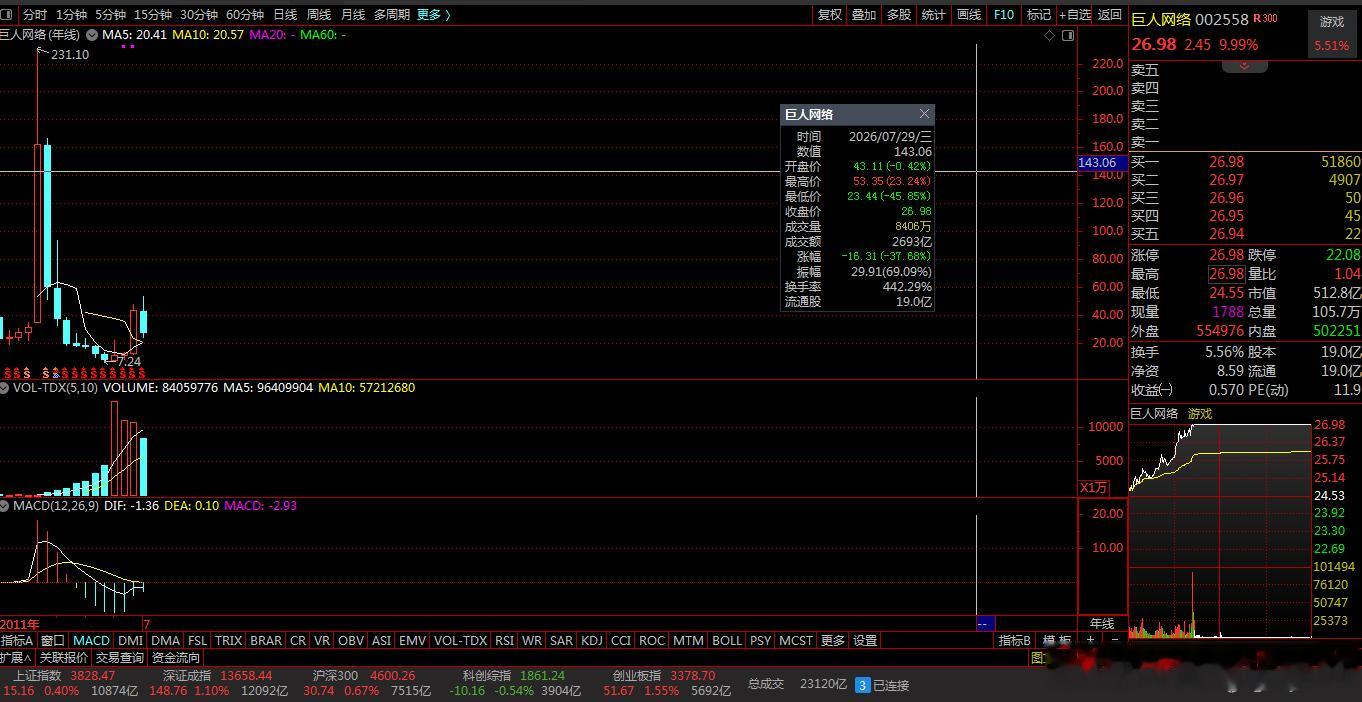Click the 返回 back button
1362x702 pixels.
[1110, 14]
